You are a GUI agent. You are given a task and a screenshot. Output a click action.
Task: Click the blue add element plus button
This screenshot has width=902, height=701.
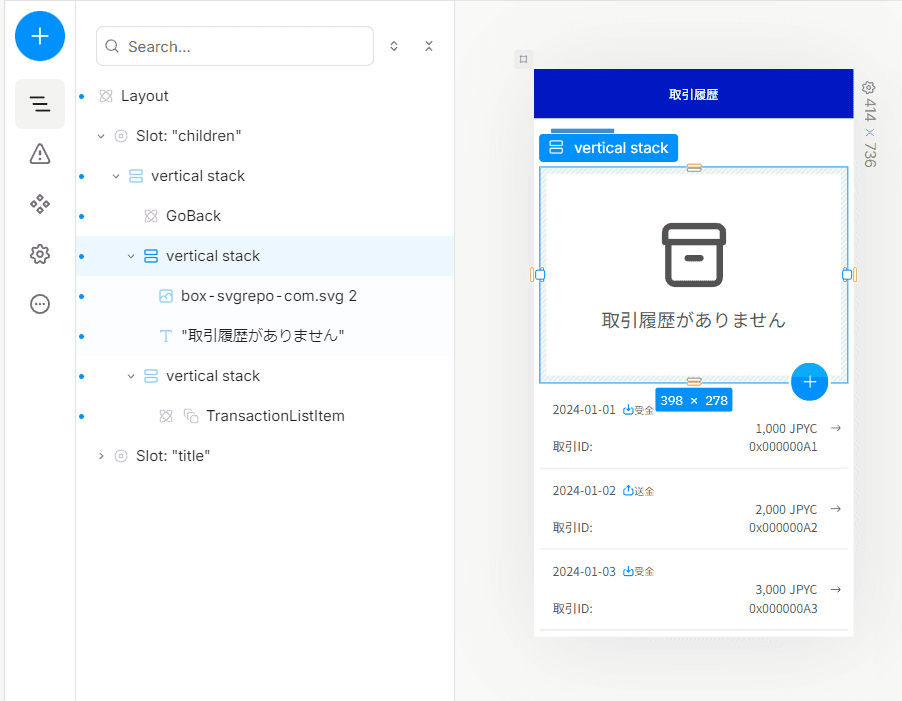point(40,36)
